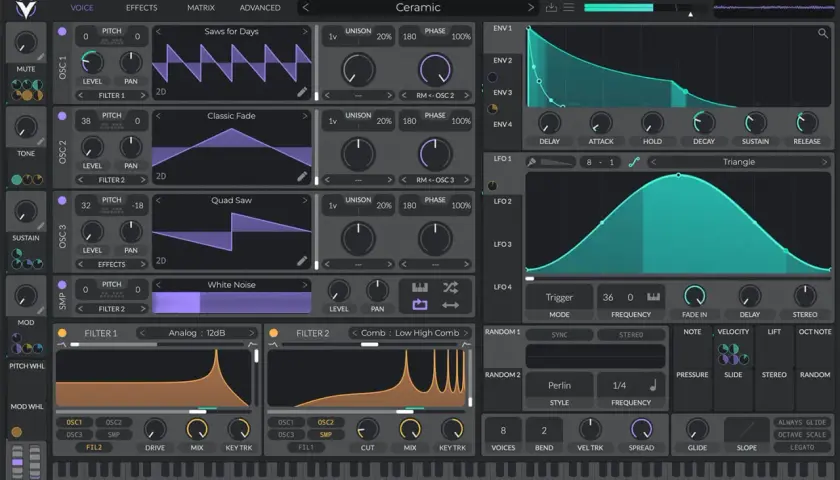Viewport: 840px width, 480px height.
Task: Adjust the envelope DECAY knob
Action: (704, 123)
